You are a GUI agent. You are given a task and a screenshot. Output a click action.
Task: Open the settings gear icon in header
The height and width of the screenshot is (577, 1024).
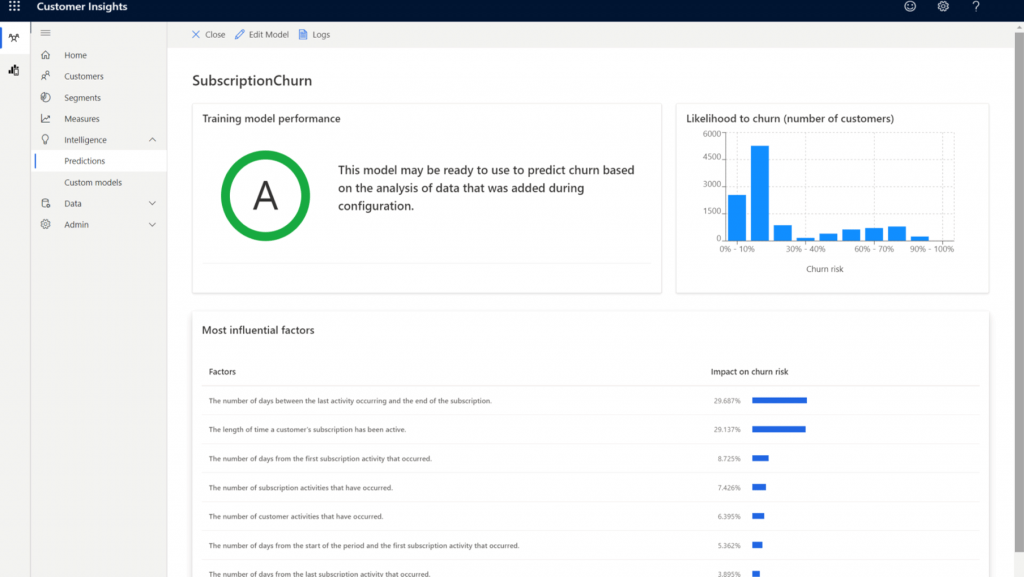point(943,7)
